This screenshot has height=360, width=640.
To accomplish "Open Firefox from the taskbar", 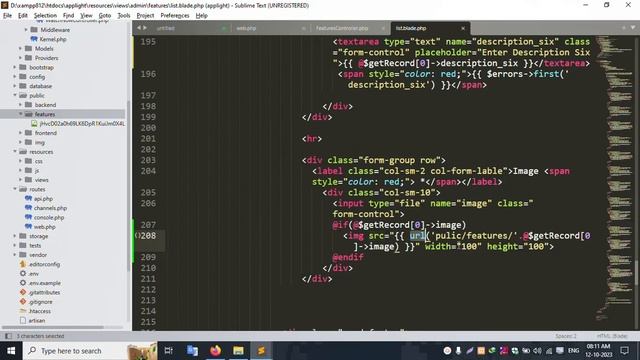I will coord(216,351).
